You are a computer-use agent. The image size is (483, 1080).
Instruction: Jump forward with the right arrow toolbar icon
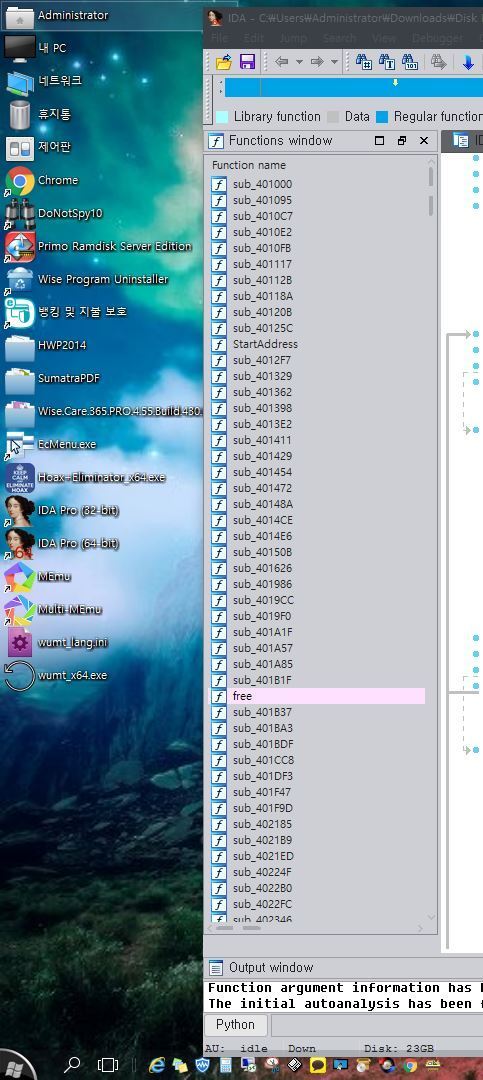click(317, 62)
